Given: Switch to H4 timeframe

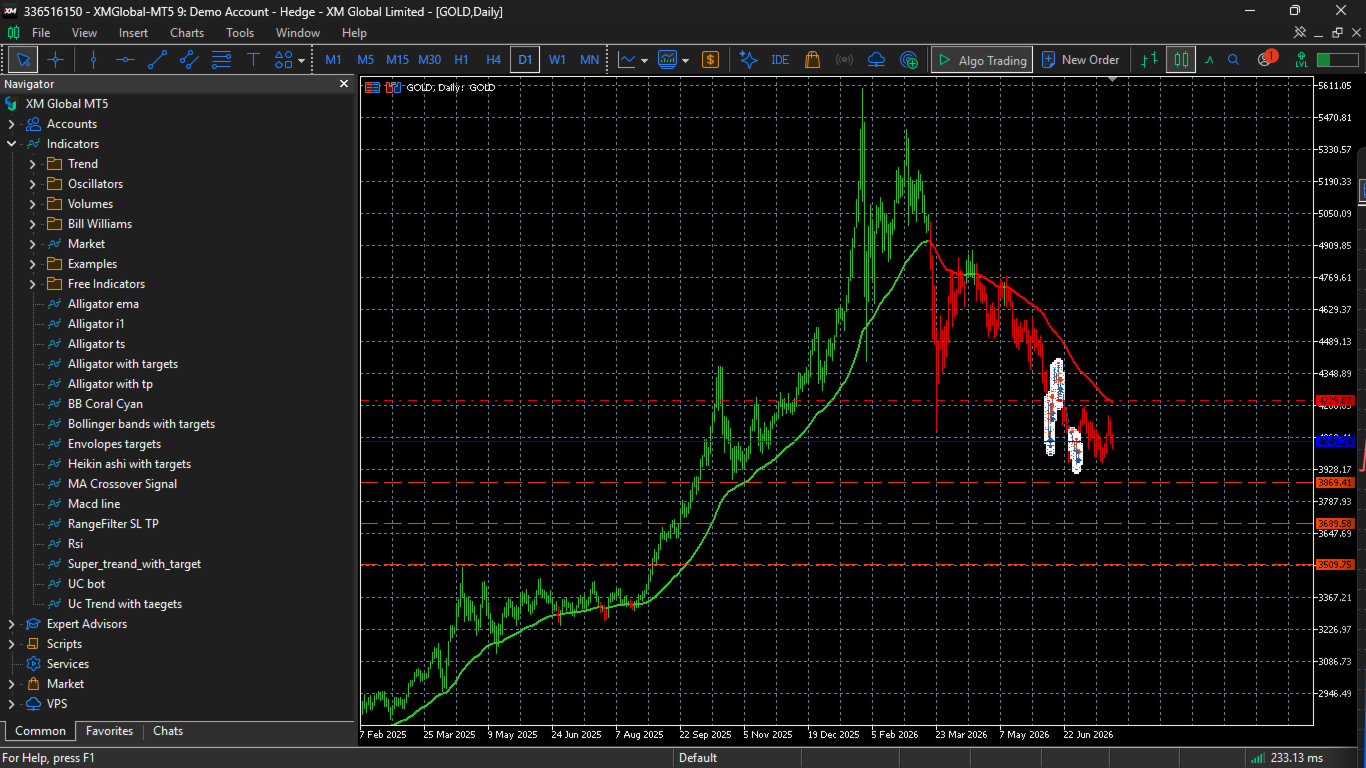Looking at the screenshot, I should (493, 60).
